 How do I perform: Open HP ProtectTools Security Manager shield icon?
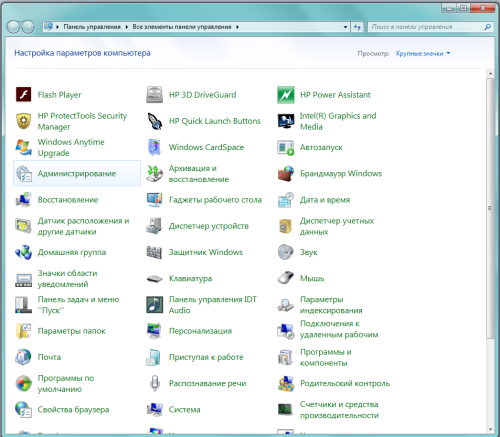click(x=23, y=121)
